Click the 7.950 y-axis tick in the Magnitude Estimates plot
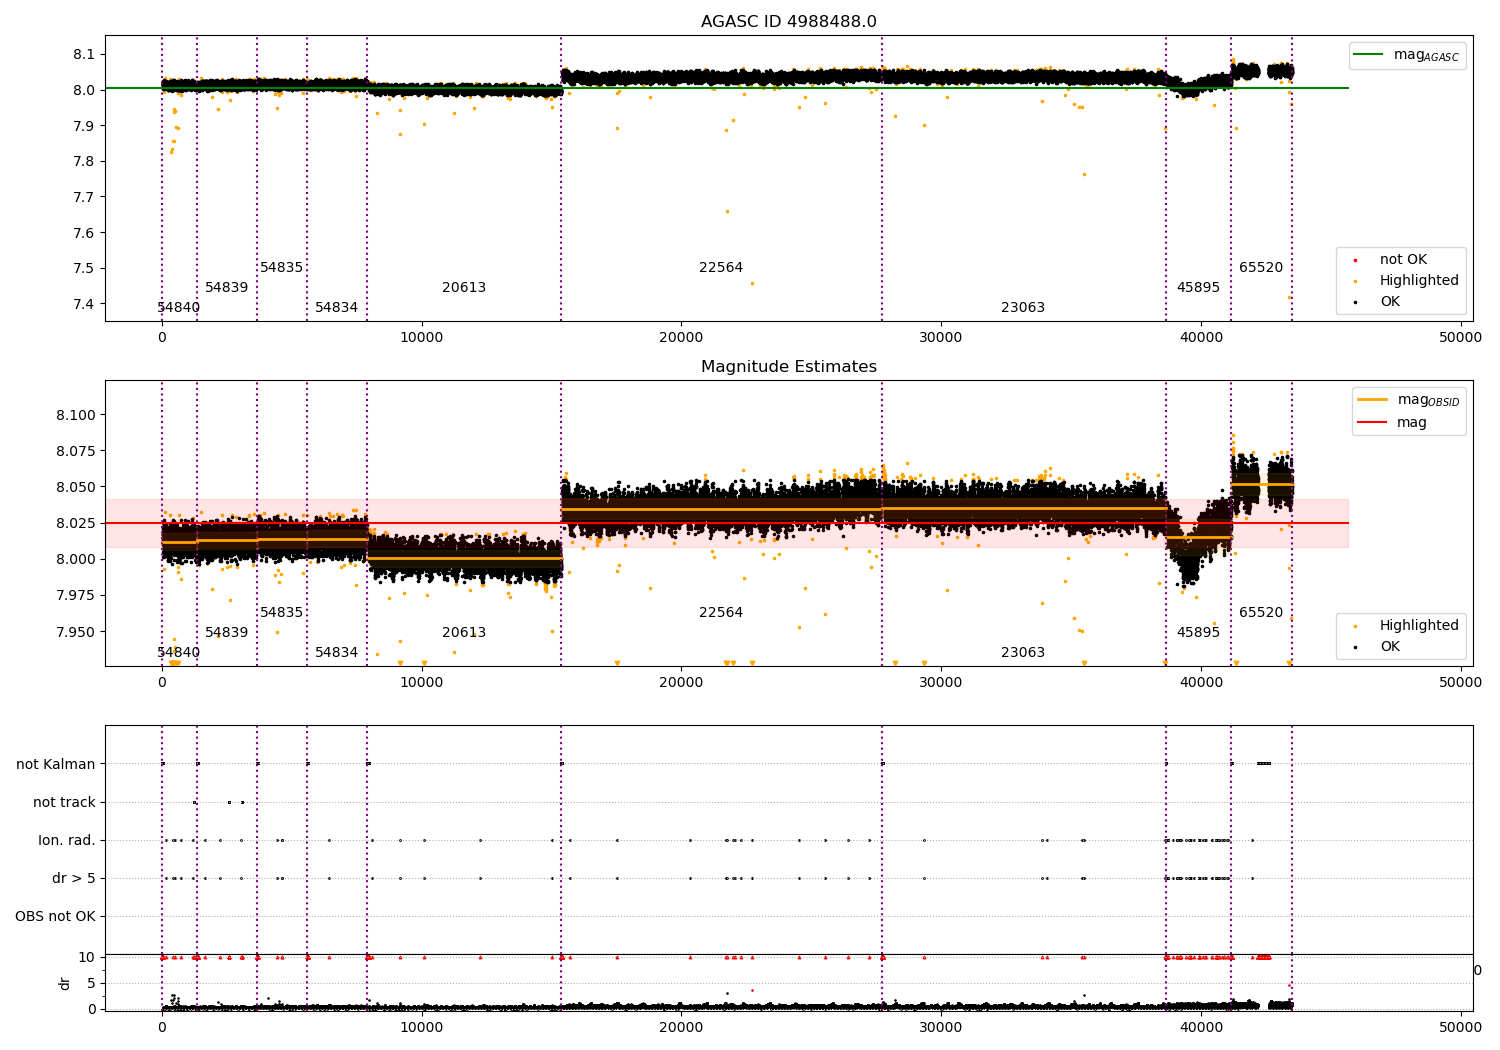The image size is (1500, 1050). [x=75, y=632]
